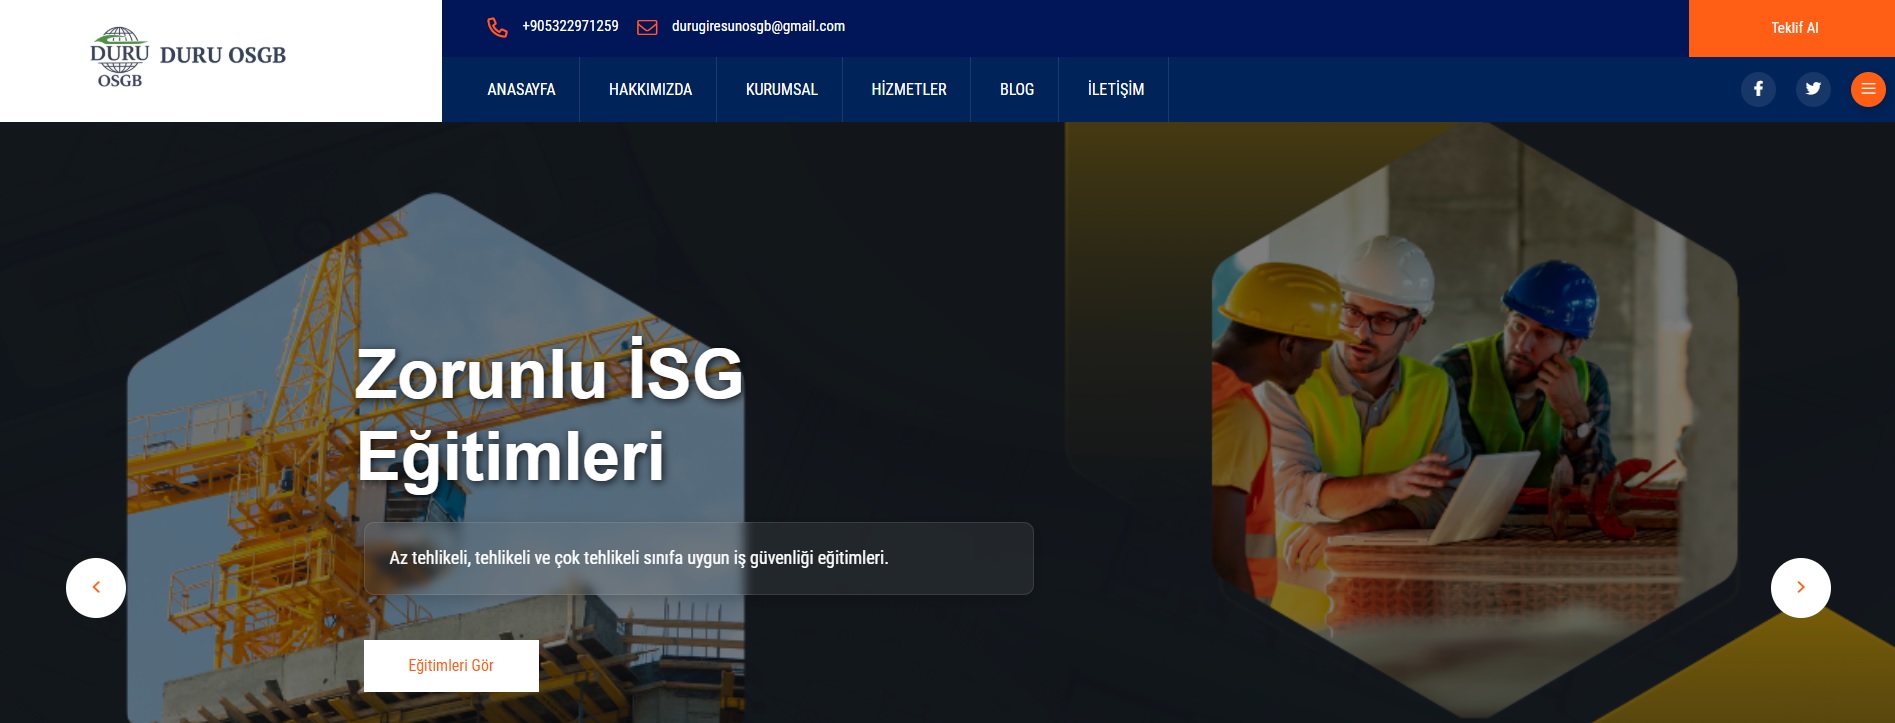Click the DURU OSGB site title text
The height and width of the screenshot is (723, 1895).
[x=223, y=56]
